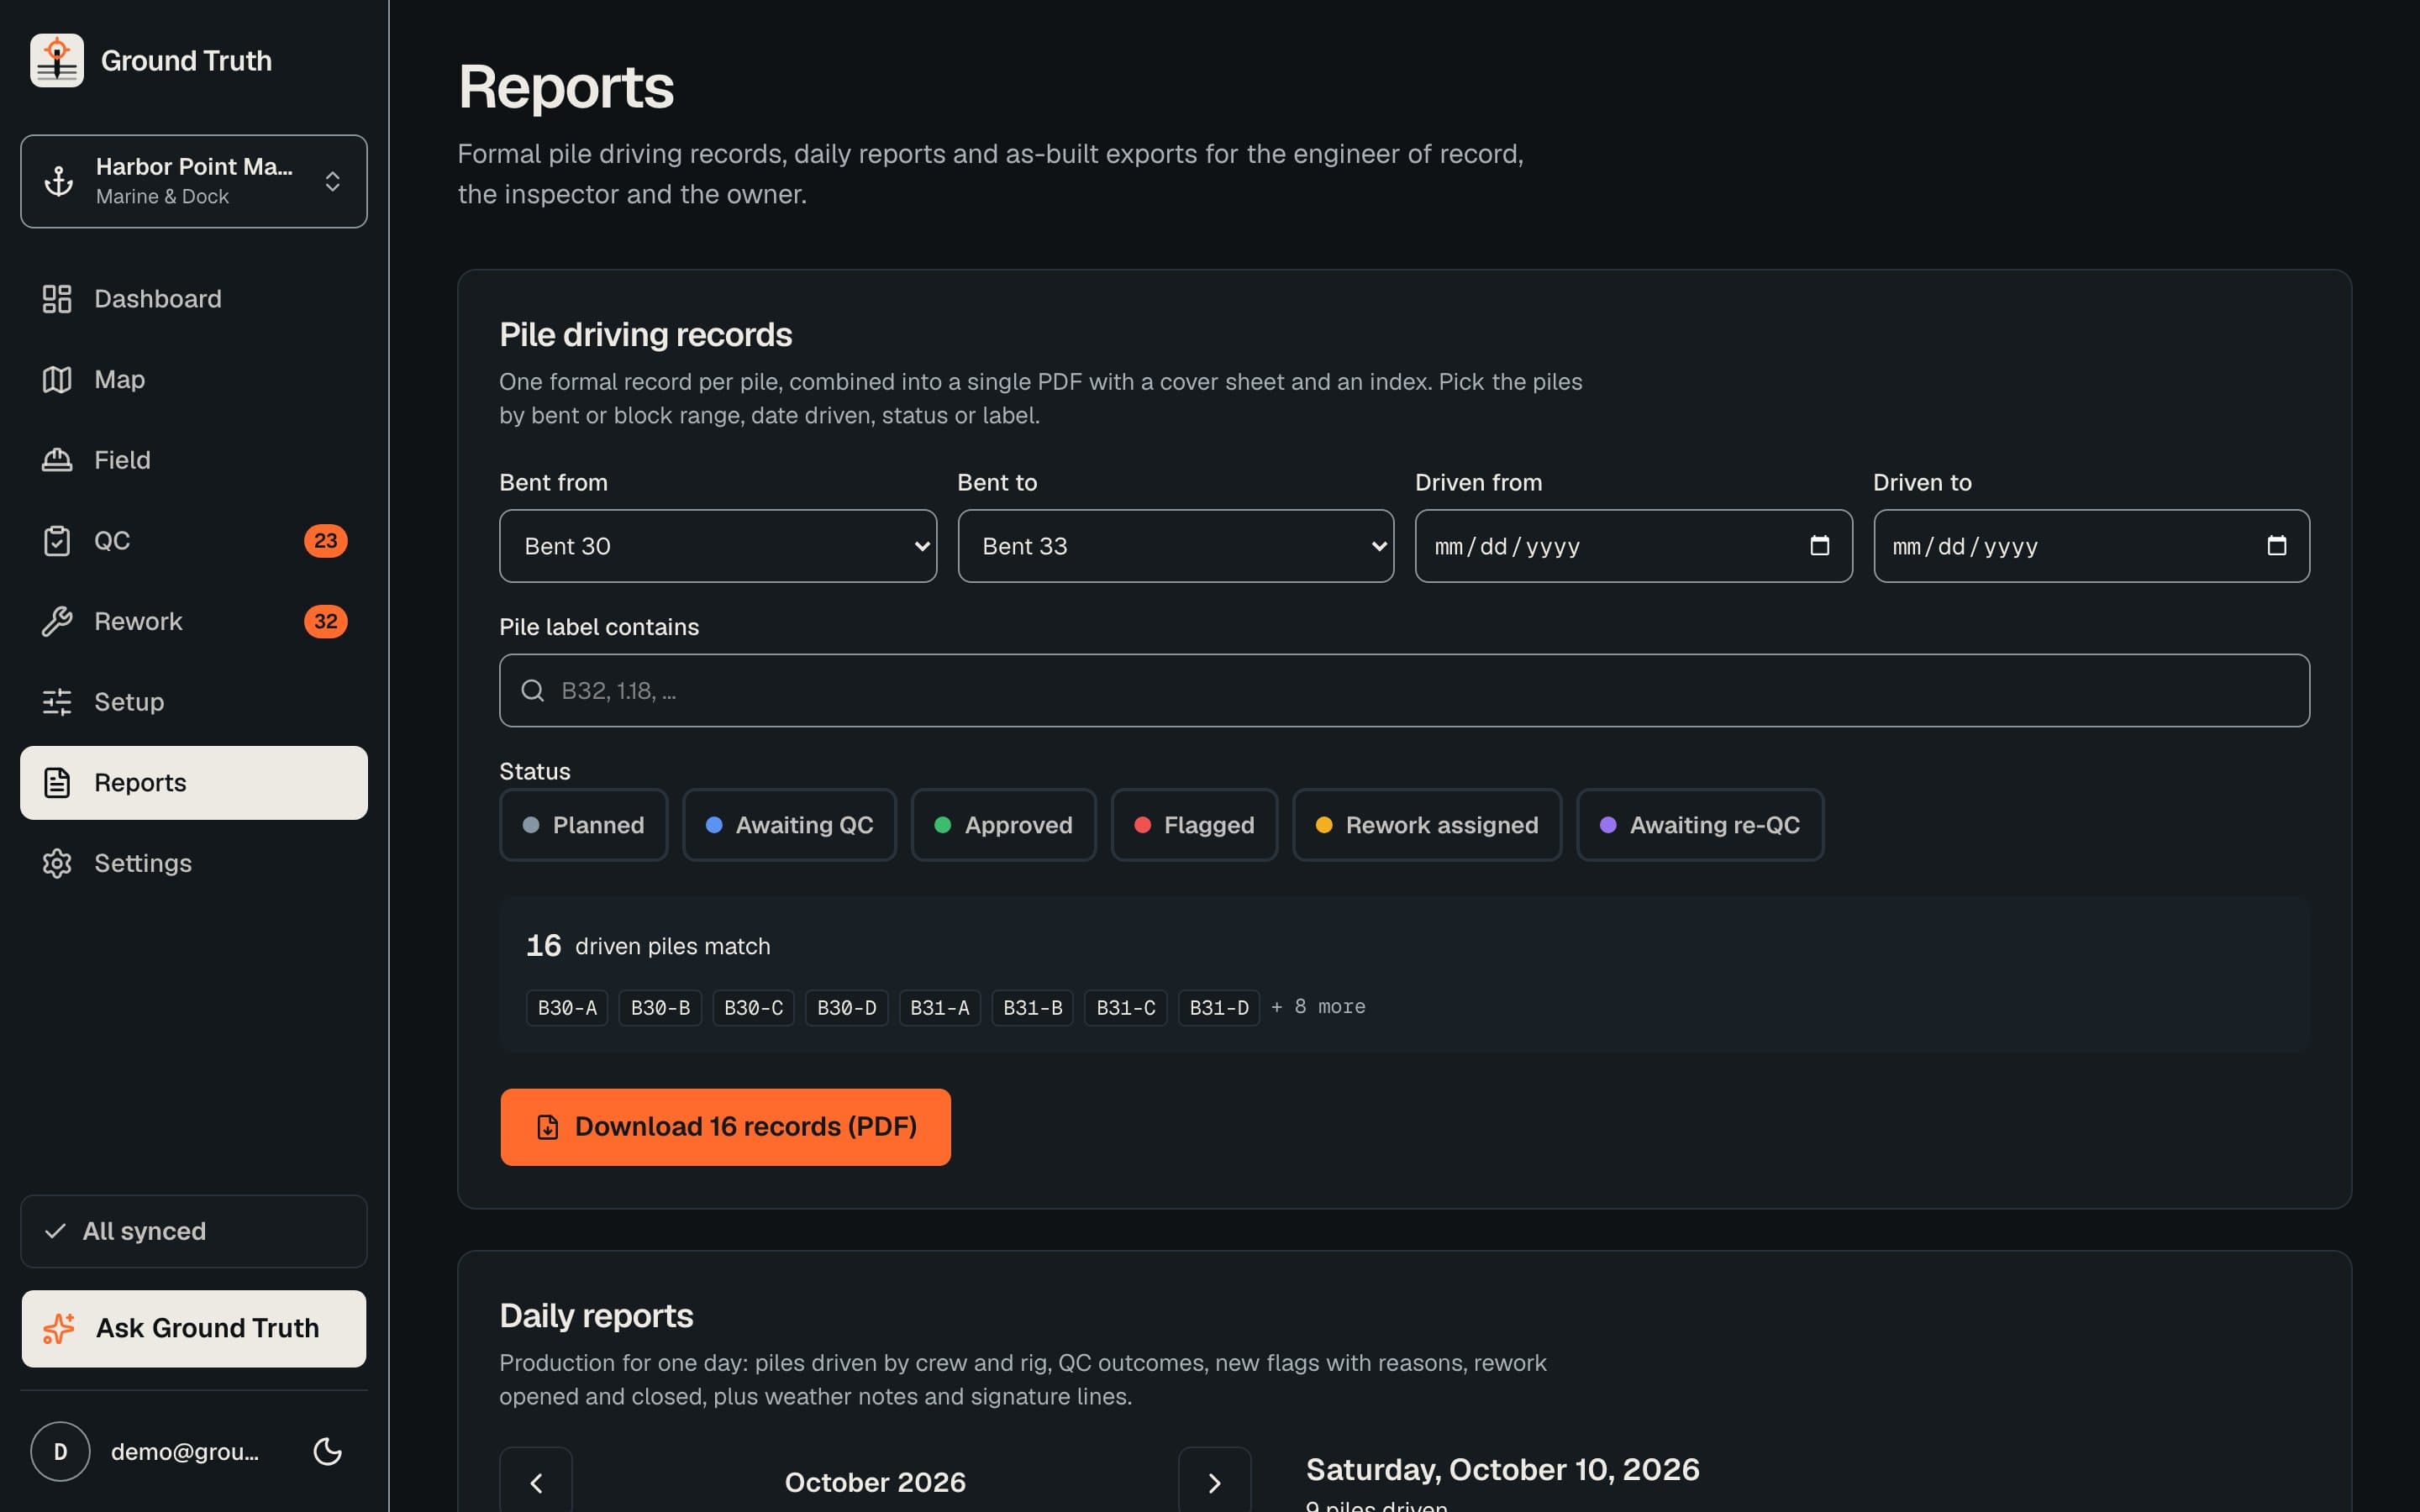Screen dimensions: 2420x1512
Task: Click the sparkle icon on Ask Ground Truth
Action: (x=59, y=1328)
